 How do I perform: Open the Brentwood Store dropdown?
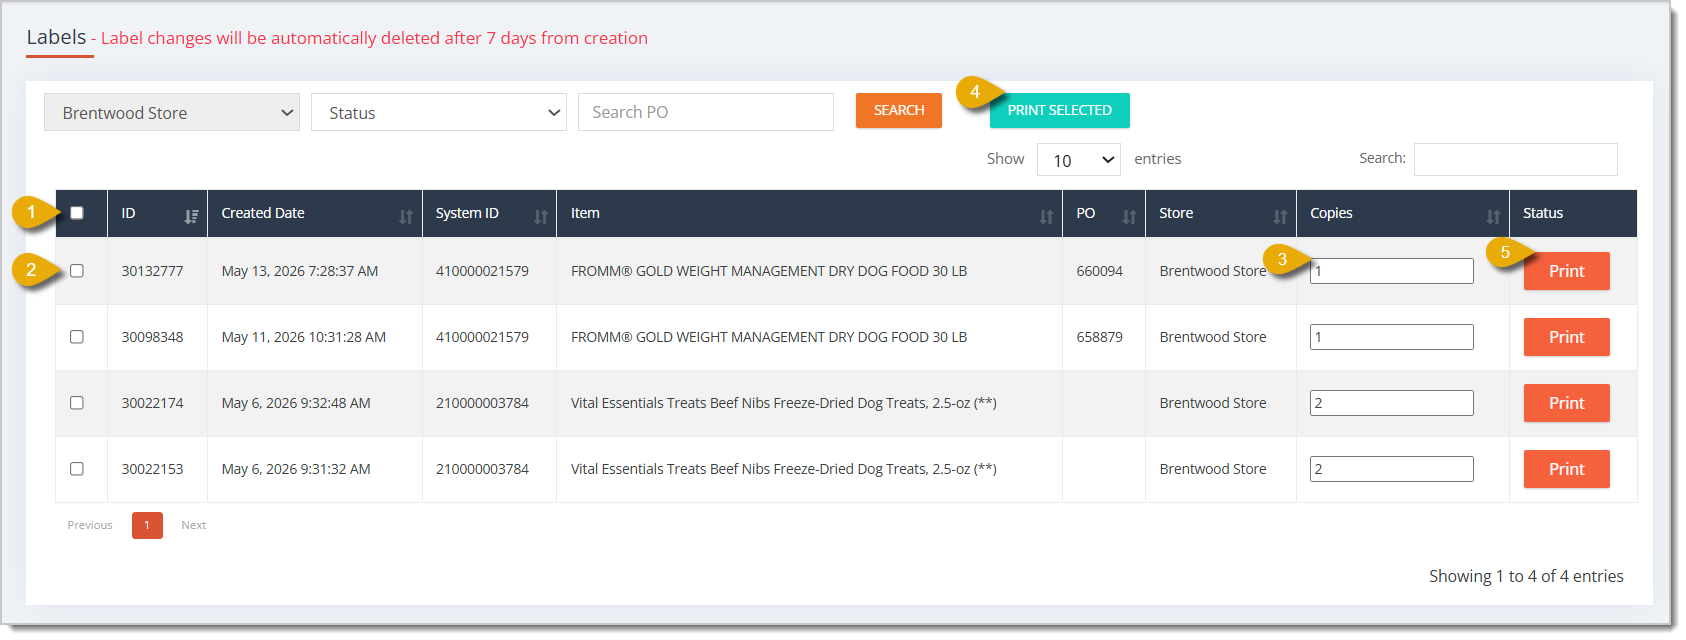pyautogui.click(x=172, y=112)
